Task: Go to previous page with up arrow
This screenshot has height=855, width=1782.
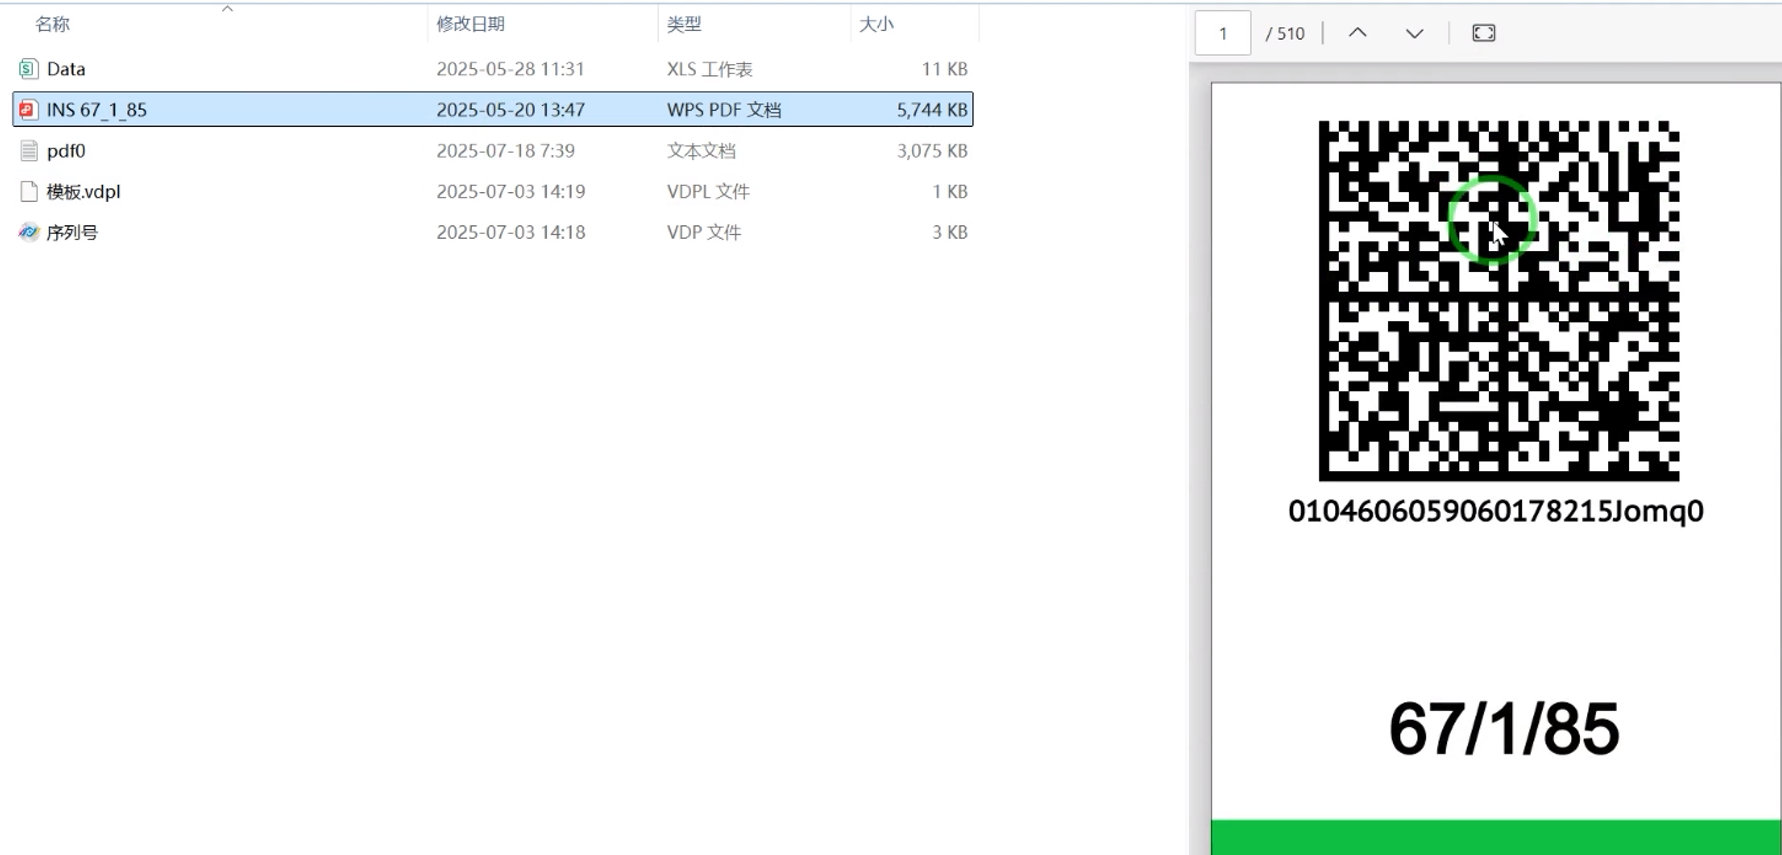Action: pos(1357,33)
